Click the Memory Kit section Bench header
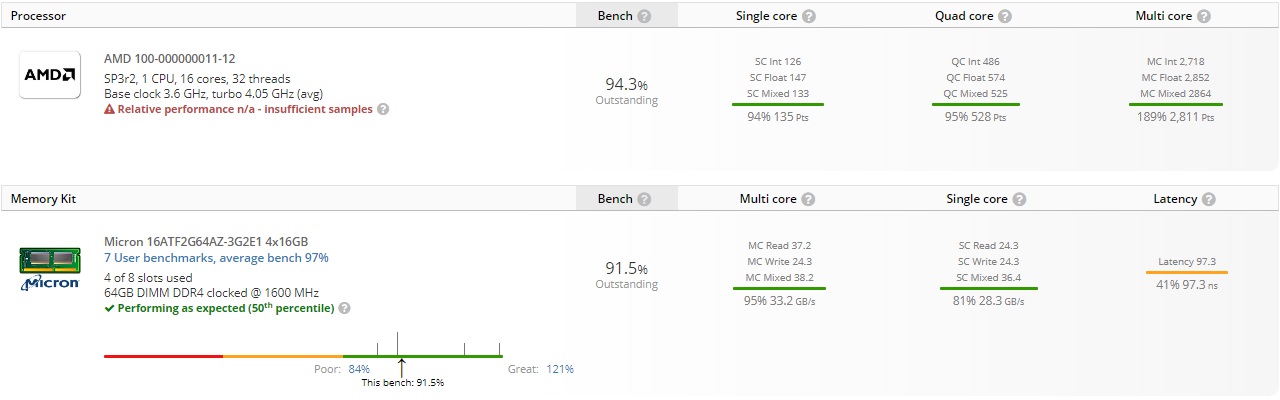The height and width of the screenshot is (400, 1280). coord(614,199)
